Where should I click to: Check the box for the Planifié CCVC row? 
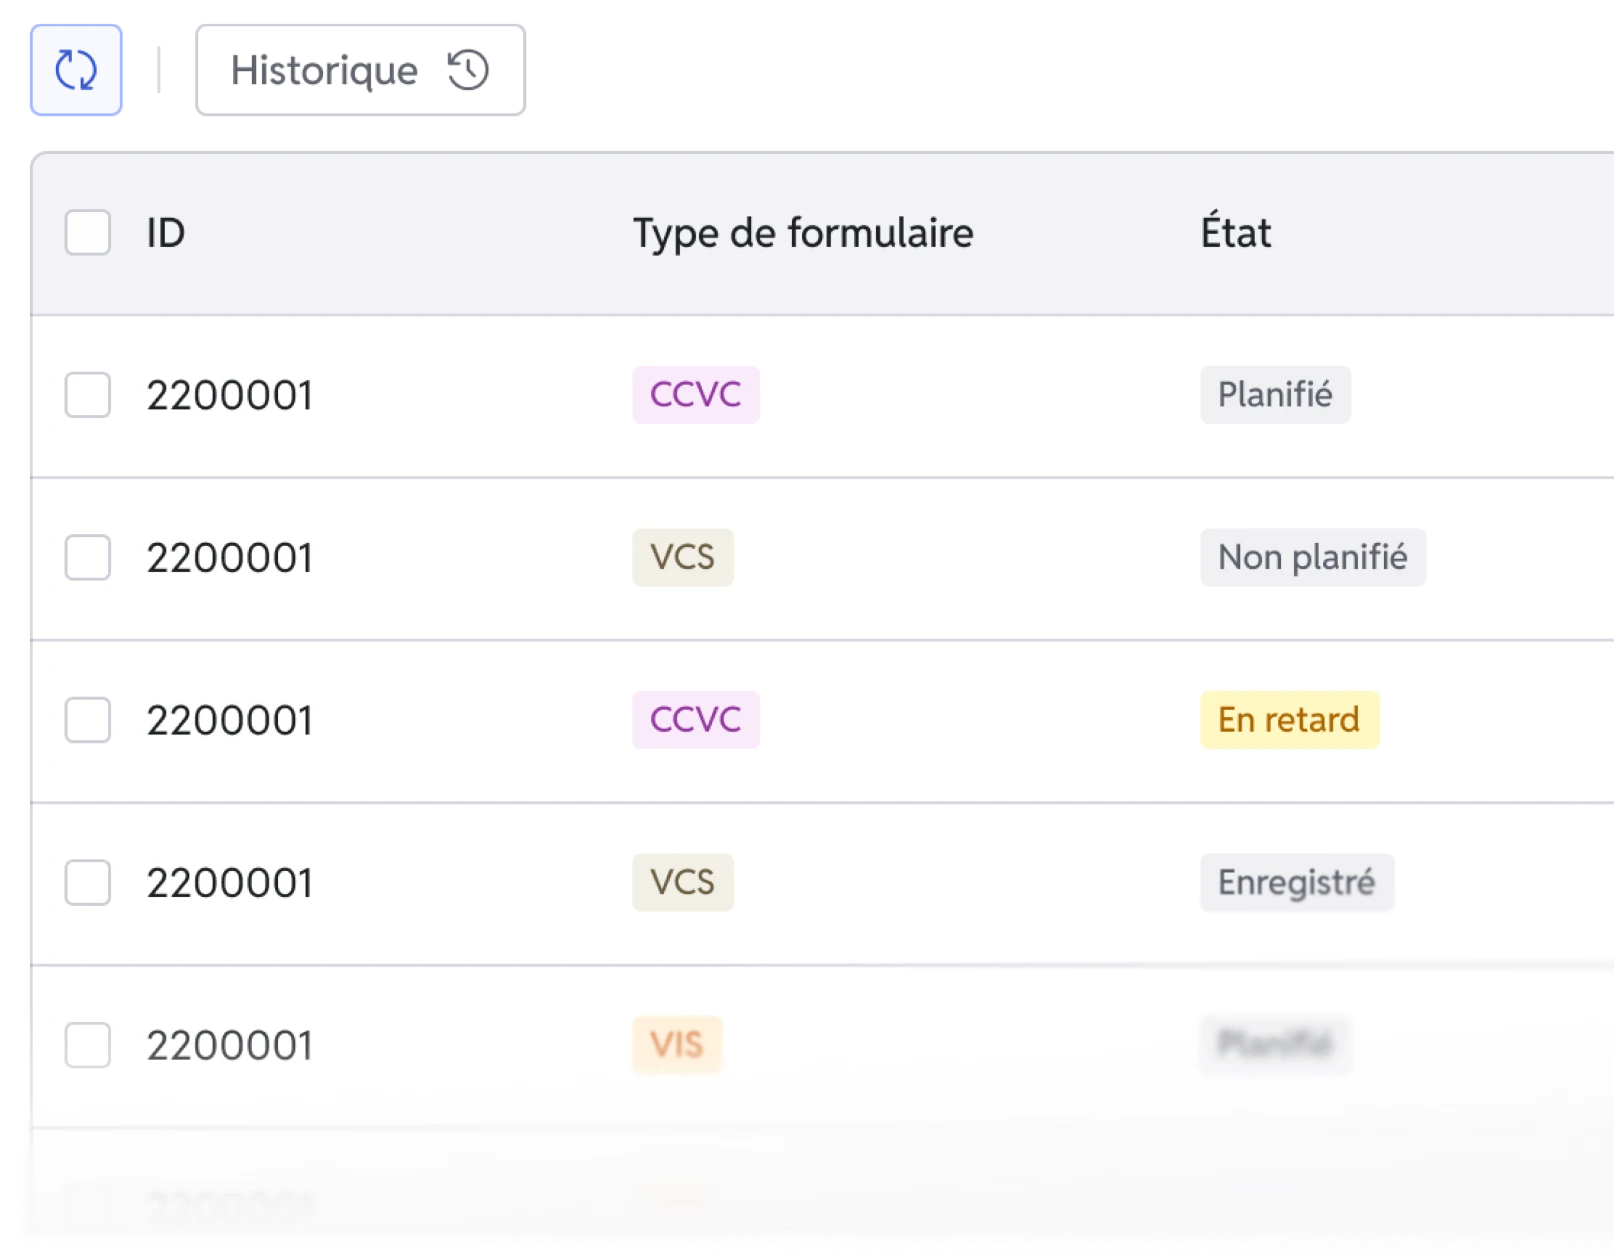(88, 395)
